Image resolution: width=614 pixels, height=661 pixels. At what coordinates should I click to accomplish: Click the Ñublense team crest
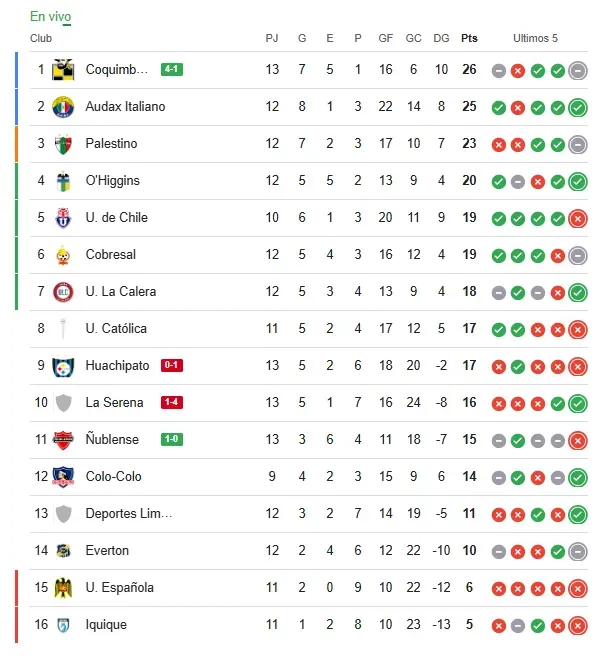(63, 440)
